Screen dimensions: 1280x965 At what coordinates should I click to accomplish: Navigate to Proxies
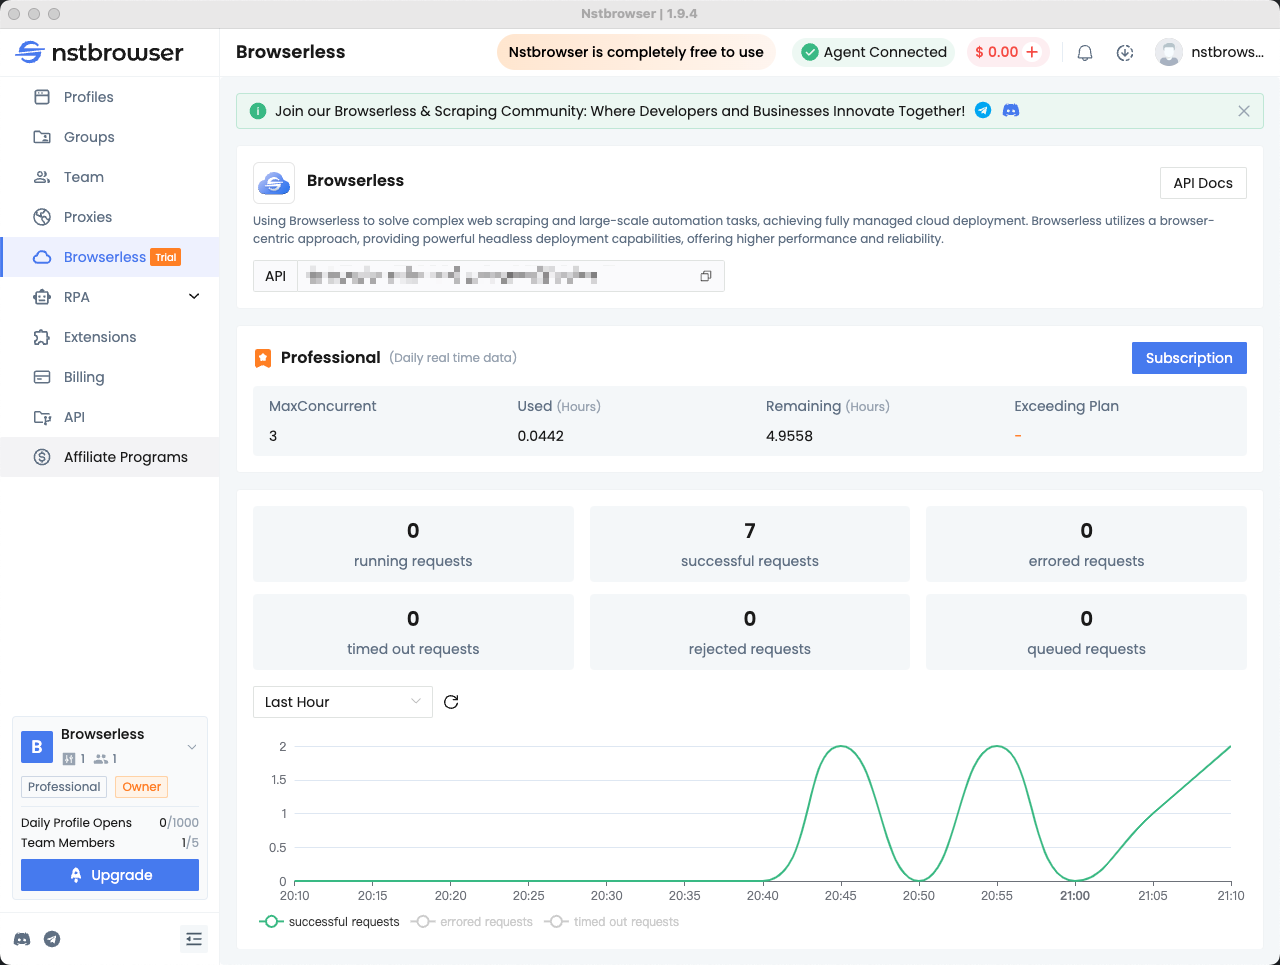pos(110,217)
